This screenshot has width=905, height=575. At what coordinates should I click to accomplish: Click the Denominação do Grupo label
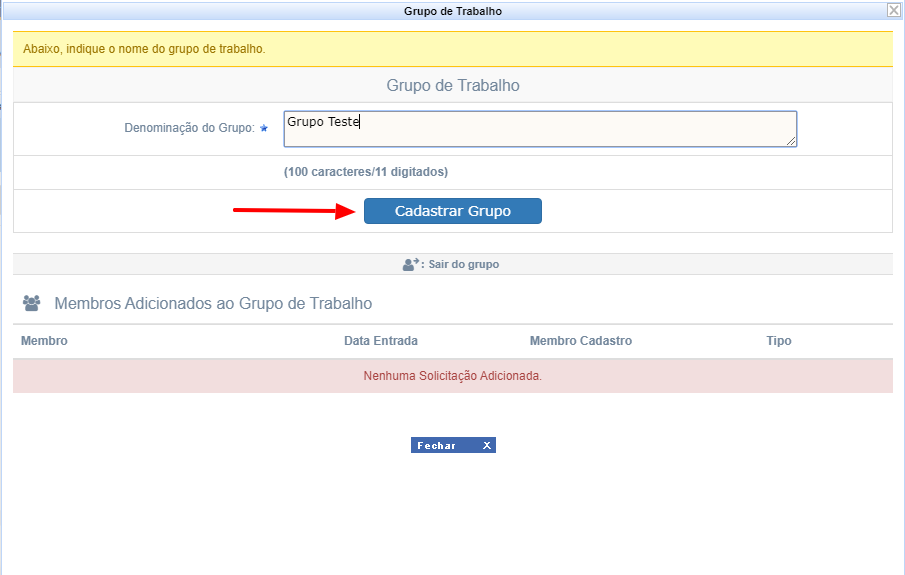[x=189, y=129]
